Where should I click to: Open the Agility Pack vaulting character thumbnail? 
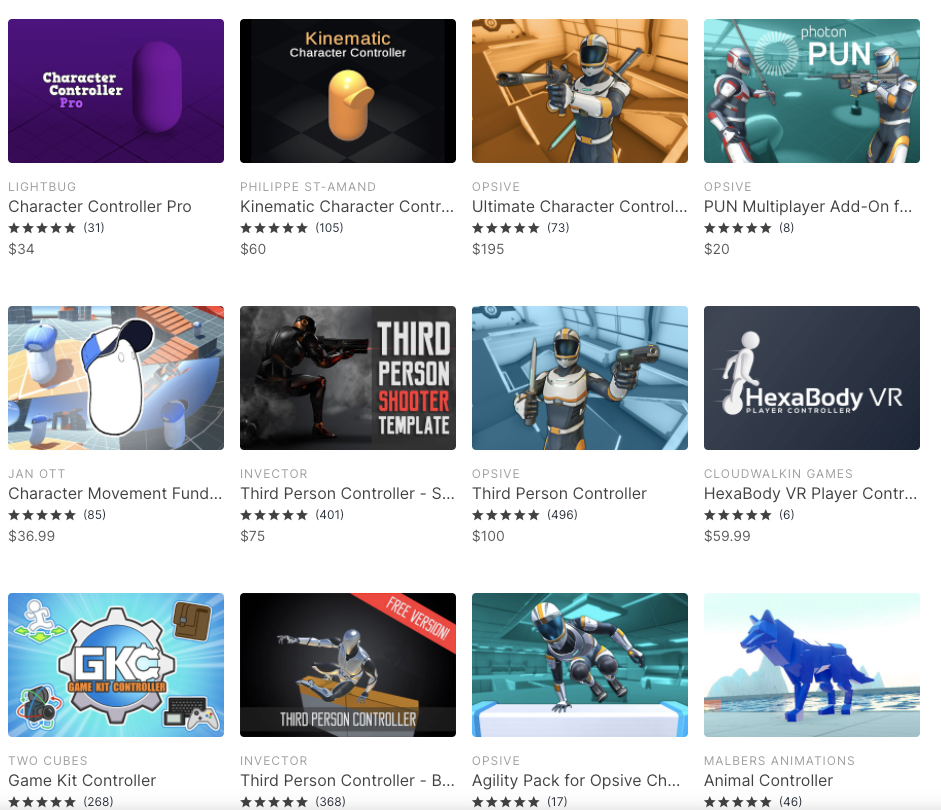click(580, 665)
